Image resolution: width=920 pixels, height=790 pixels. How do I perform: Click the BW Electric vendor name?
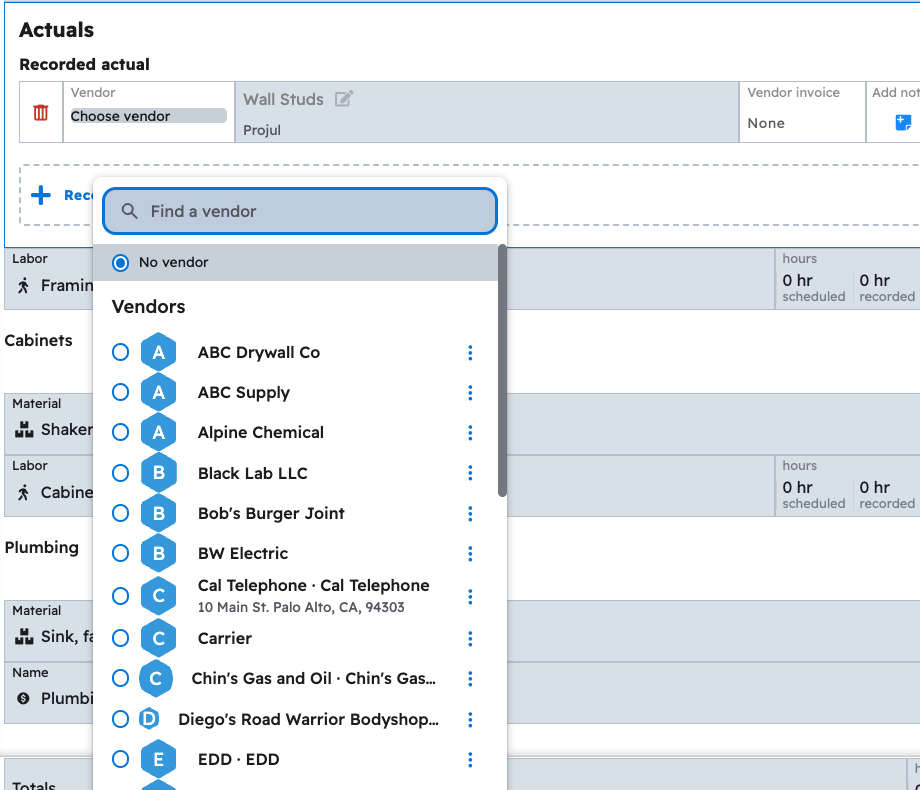(243, 553)
